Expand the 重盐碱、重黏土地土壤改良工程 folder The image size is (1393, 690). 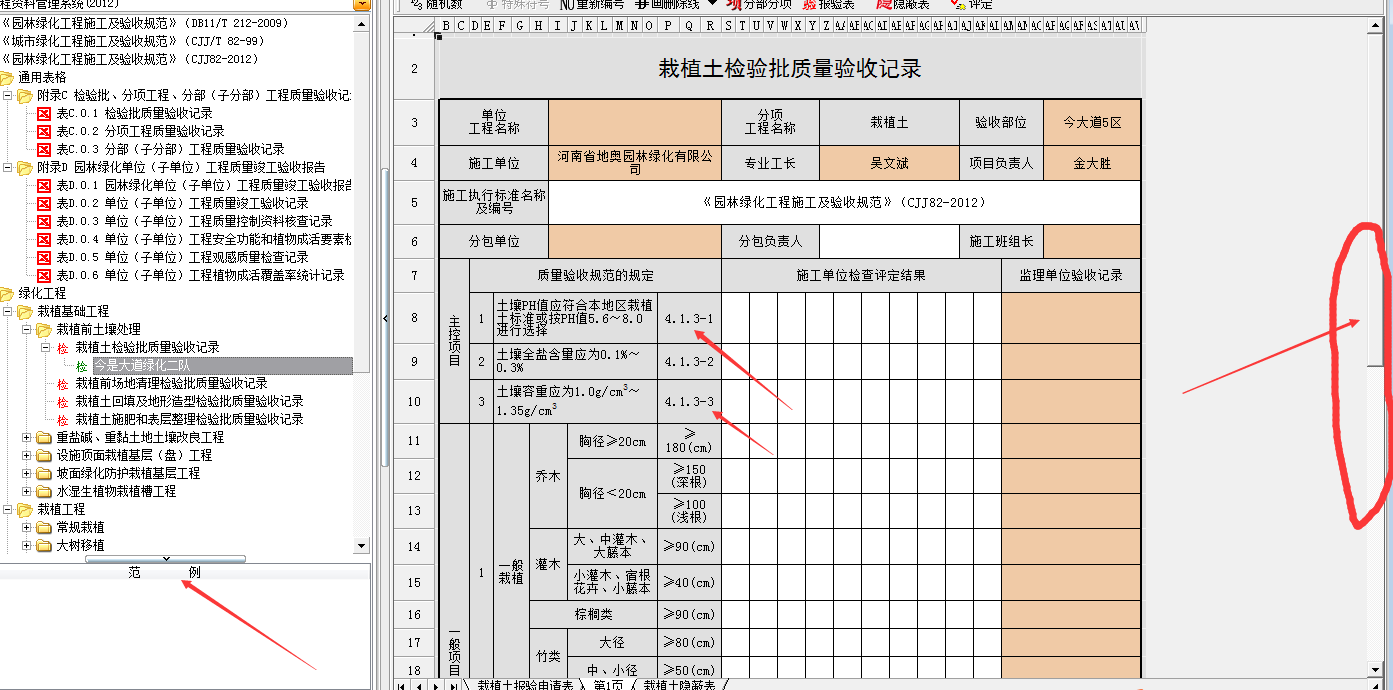pos(27,438)
